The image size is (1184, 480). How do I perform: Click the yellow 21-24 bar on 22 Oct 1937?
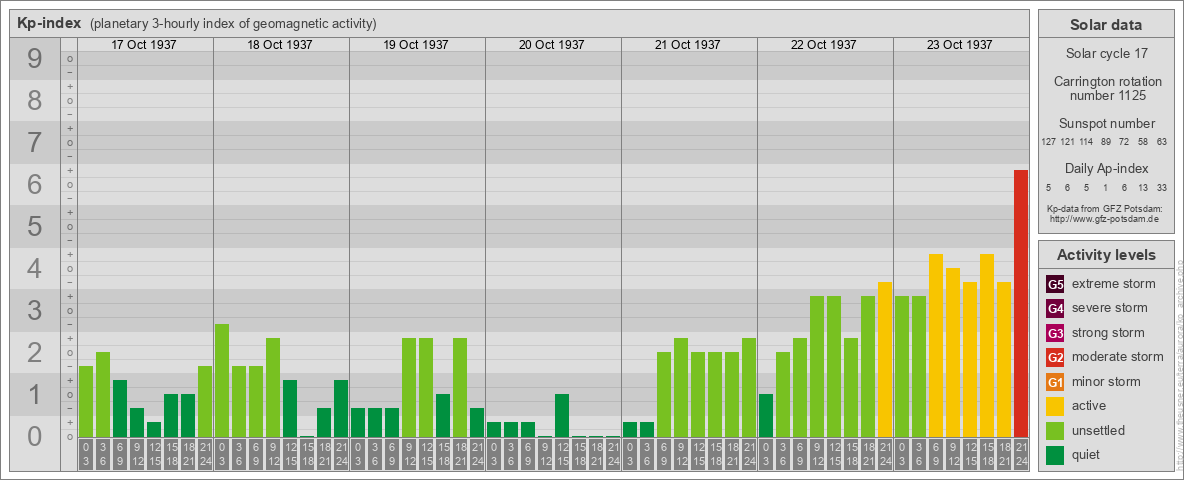885,359
